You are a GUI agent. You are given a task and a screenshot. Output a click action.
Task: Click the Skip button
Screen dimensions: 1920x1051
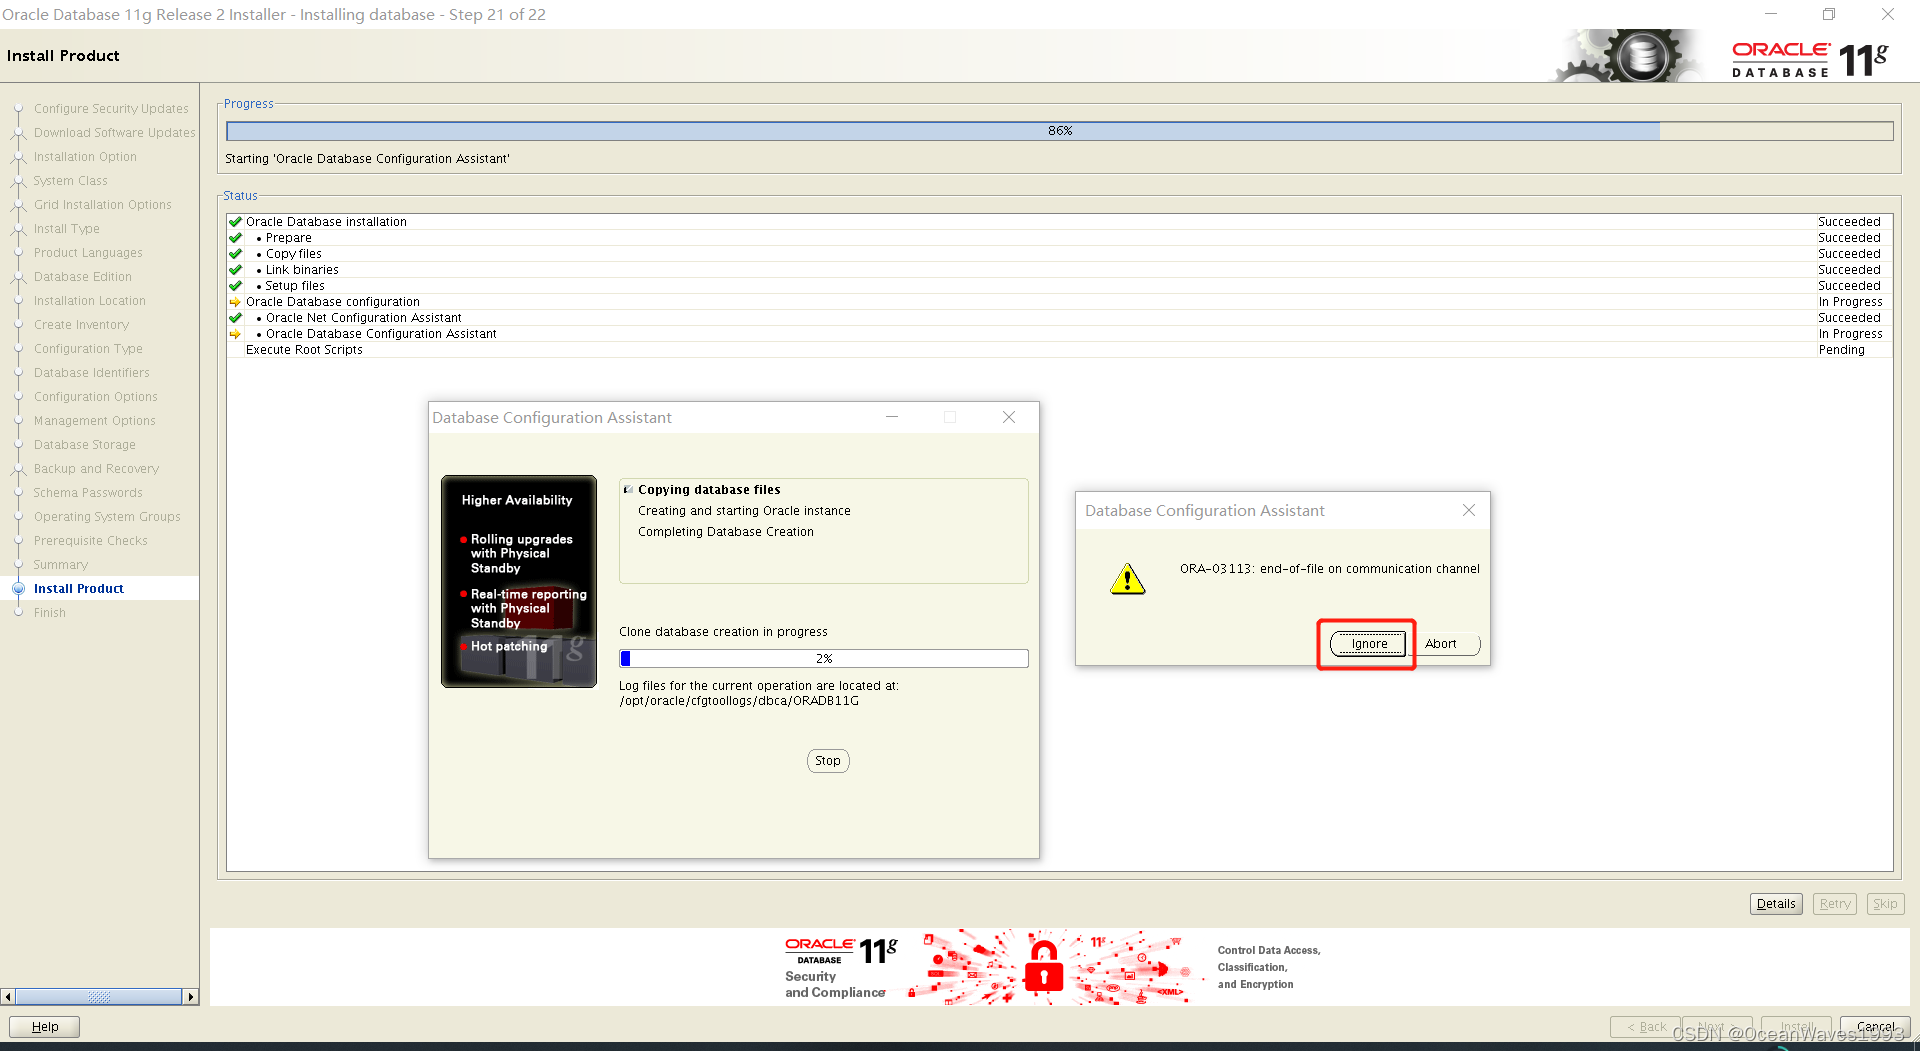pyautogui.click(x=1885, y=904)
